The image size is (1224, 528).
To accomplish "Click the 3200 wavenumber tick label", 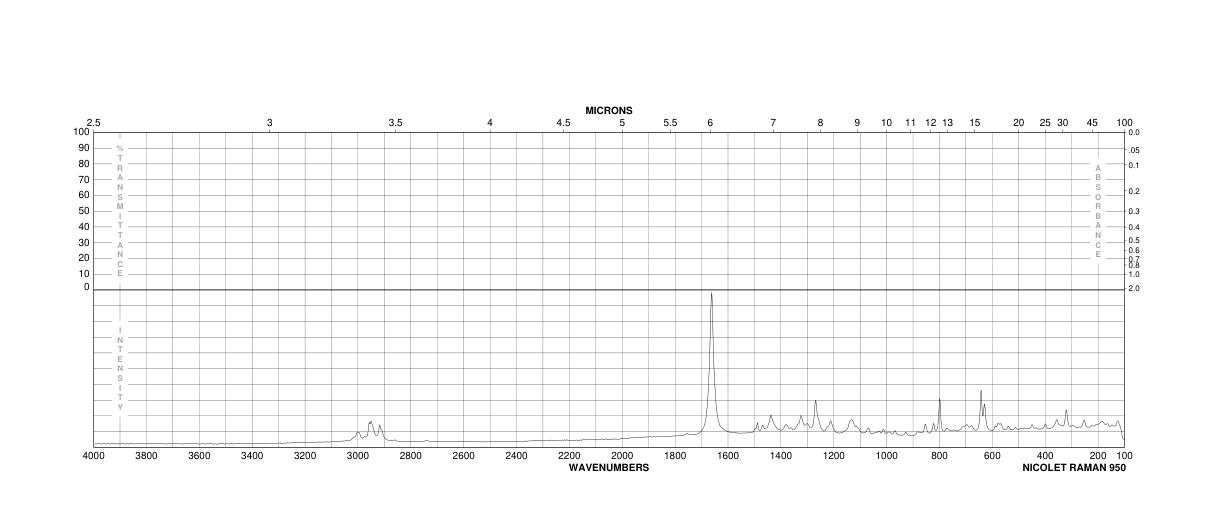I will click(305, 456).
